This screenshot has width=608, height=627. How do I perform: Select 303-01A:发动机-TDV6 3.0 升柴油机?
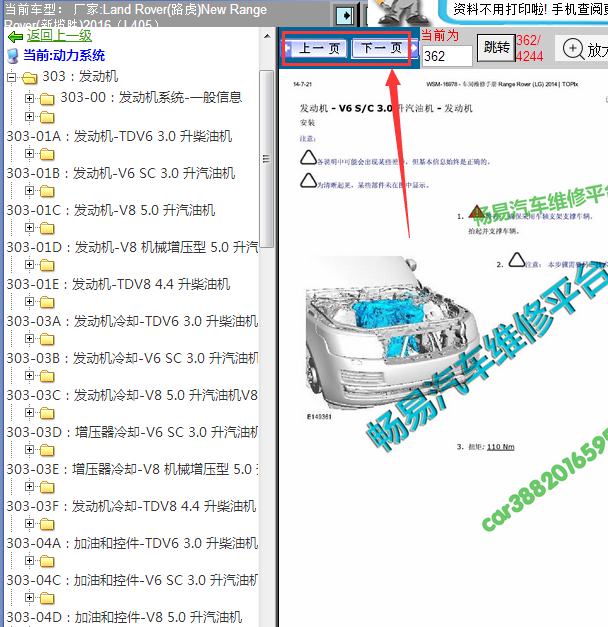(x=119, y=136)
